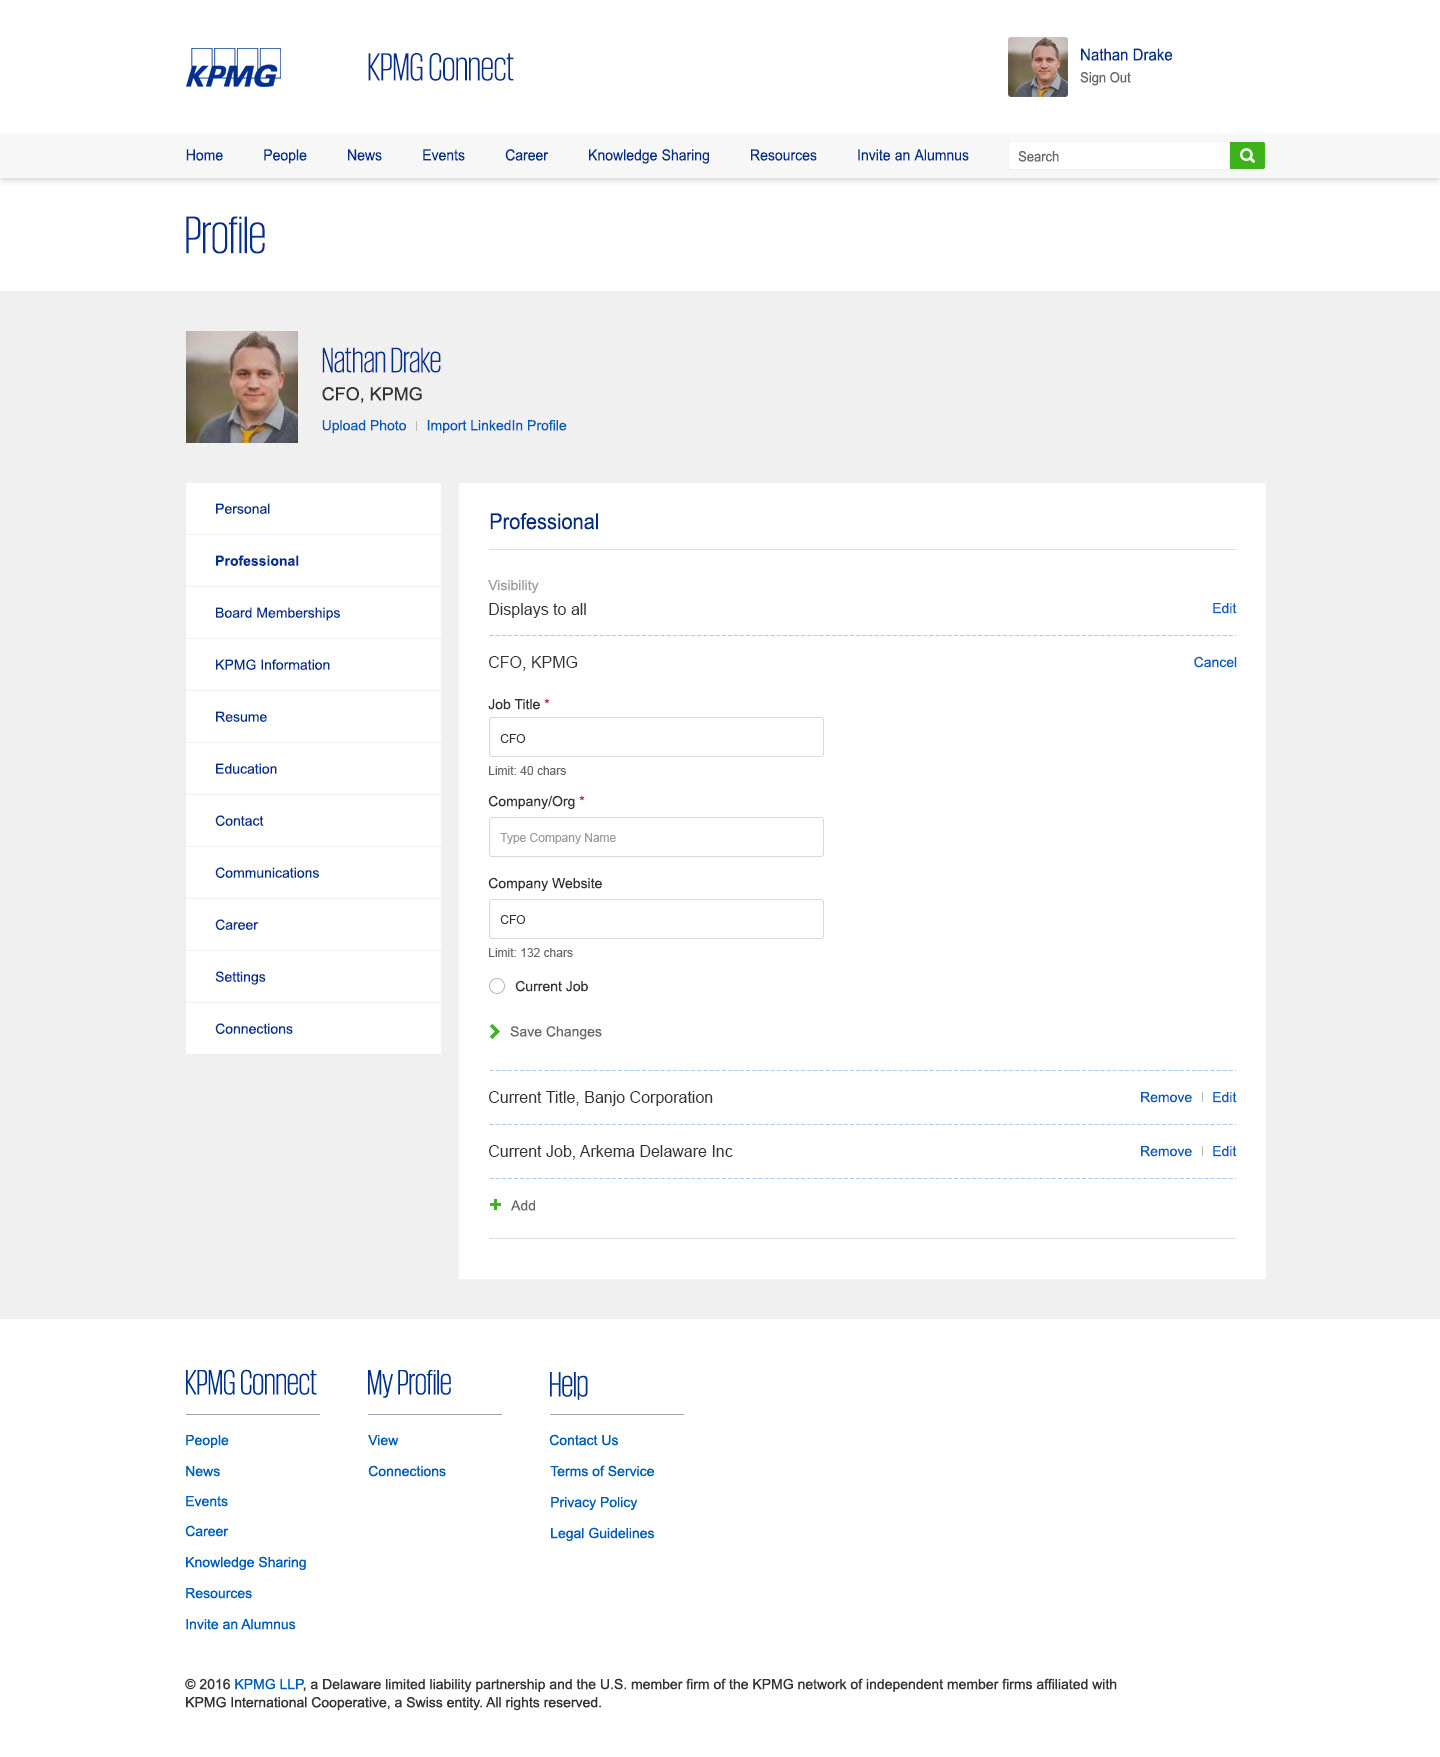
Task: Click View under My Profile footer
Action: click(383, 1440)
